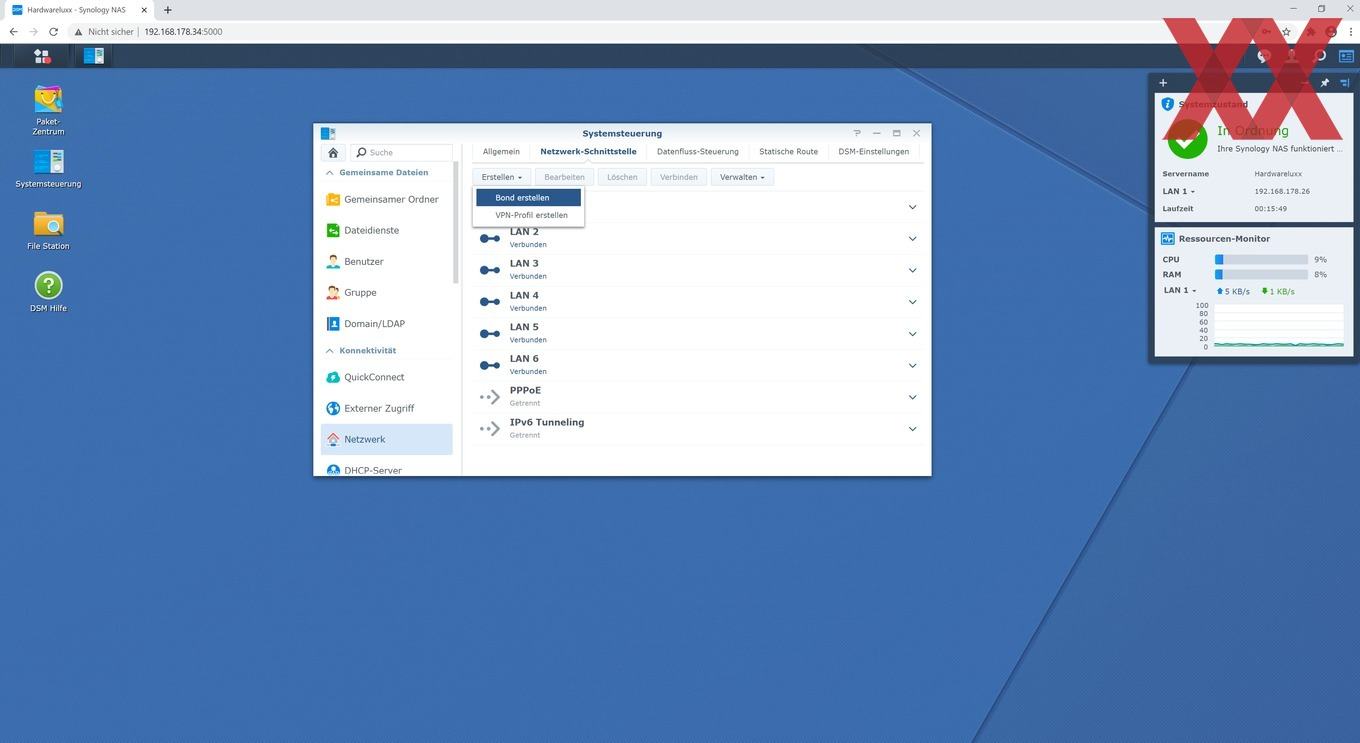This screenshot has width=1360, height=743.
Task: Click Verbinden button
Action: pyautogui.click(x=679, y=177)
